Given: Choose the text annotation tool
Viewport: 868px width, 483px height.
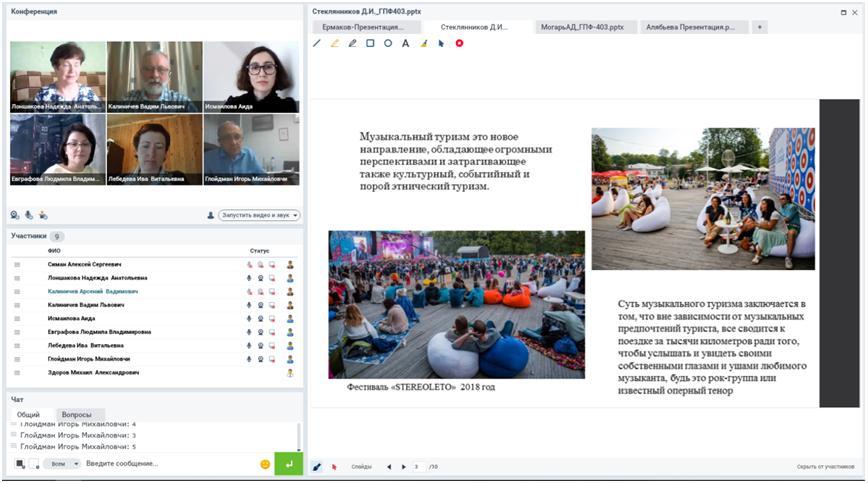Looking at the screenshot, I should 405,43.
